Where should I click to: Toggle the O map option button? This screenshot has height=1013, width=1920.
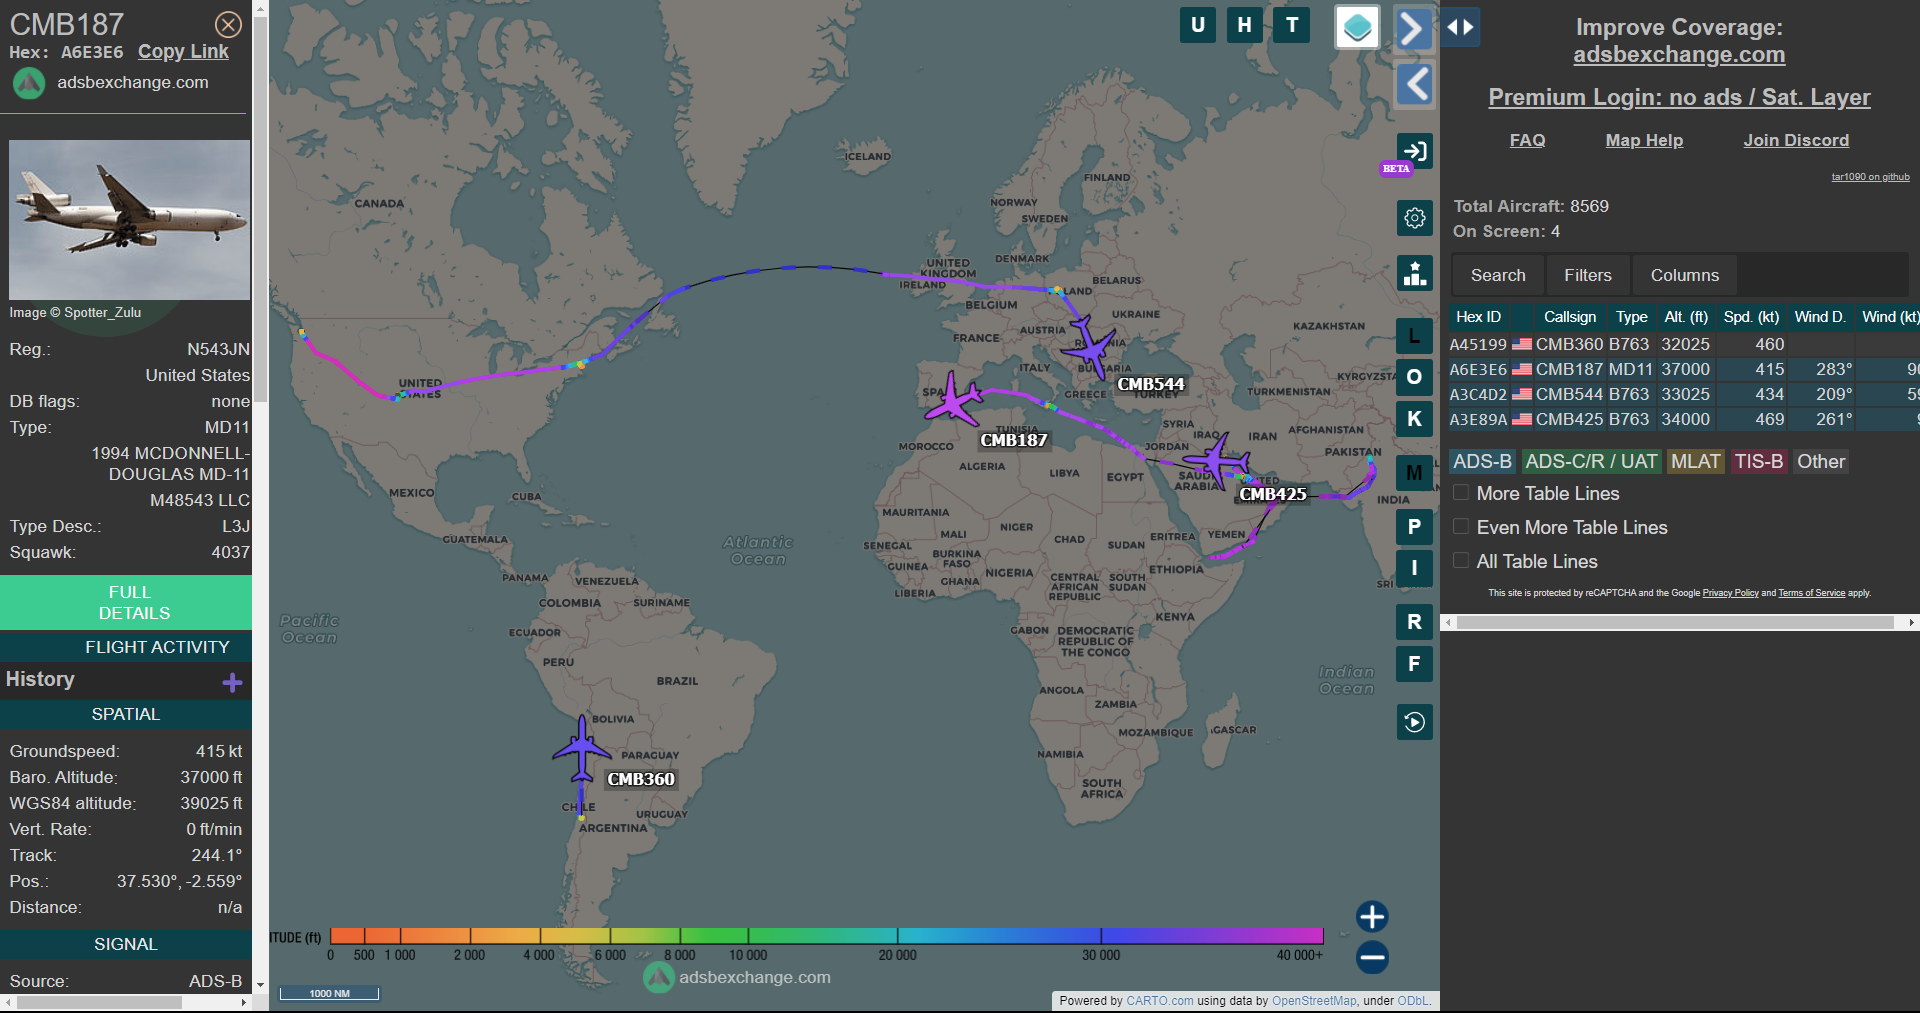(1414, 377)
